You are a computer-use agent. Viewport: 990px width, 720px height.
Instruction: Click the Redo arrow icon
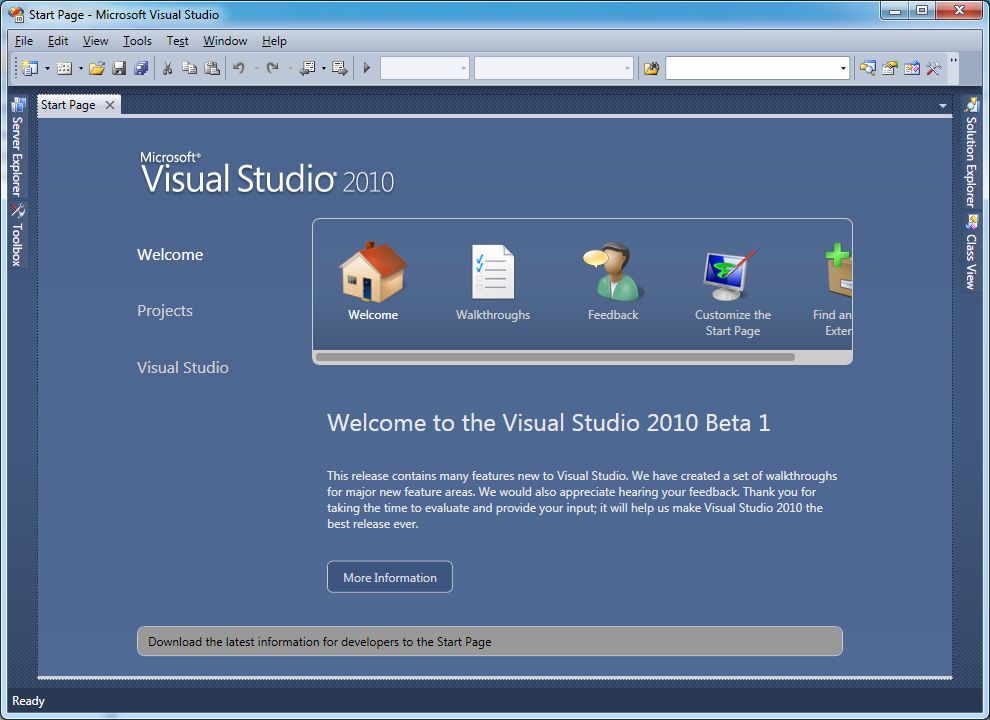pos(272,68)
